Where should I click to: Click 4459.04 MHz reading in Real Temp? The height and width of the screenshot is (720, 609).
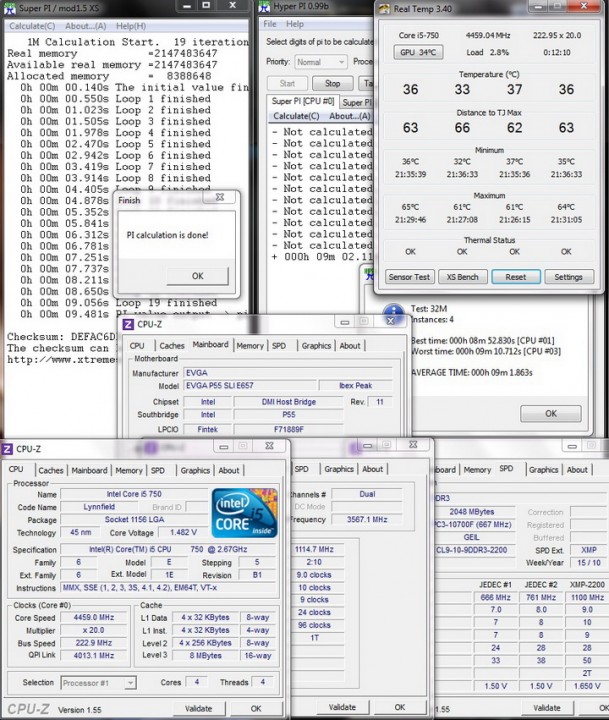(x=488, y=35)
